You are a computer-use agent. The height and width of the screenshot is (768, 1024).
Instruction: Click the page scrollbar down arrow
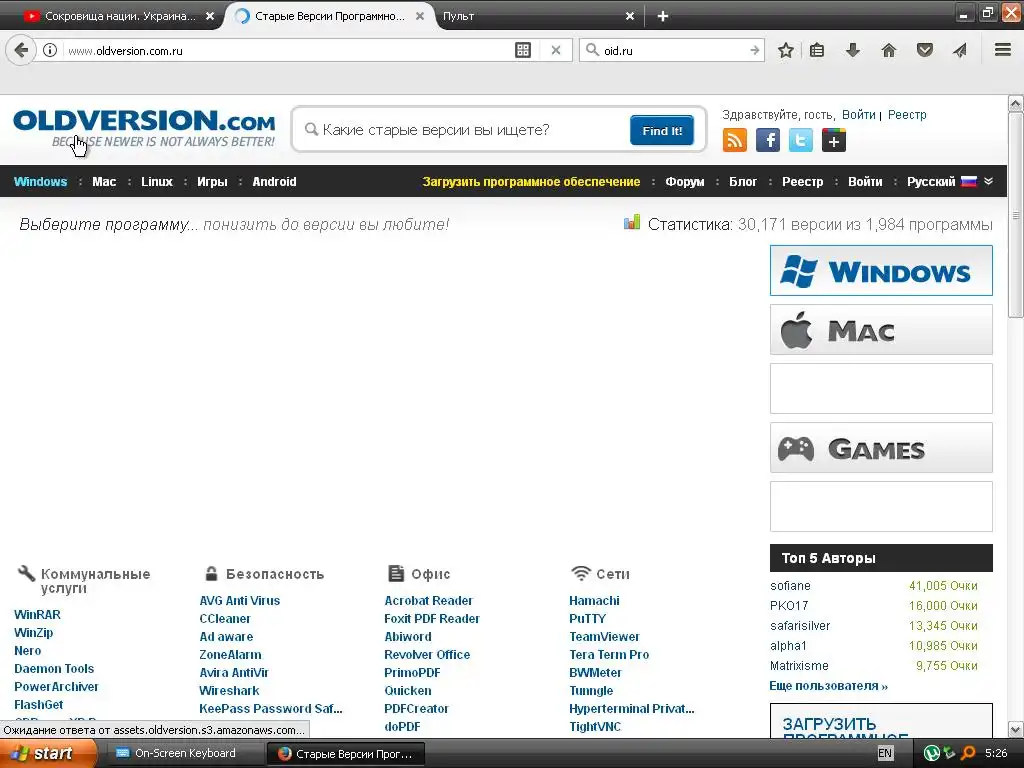(x=1016, y=729)
